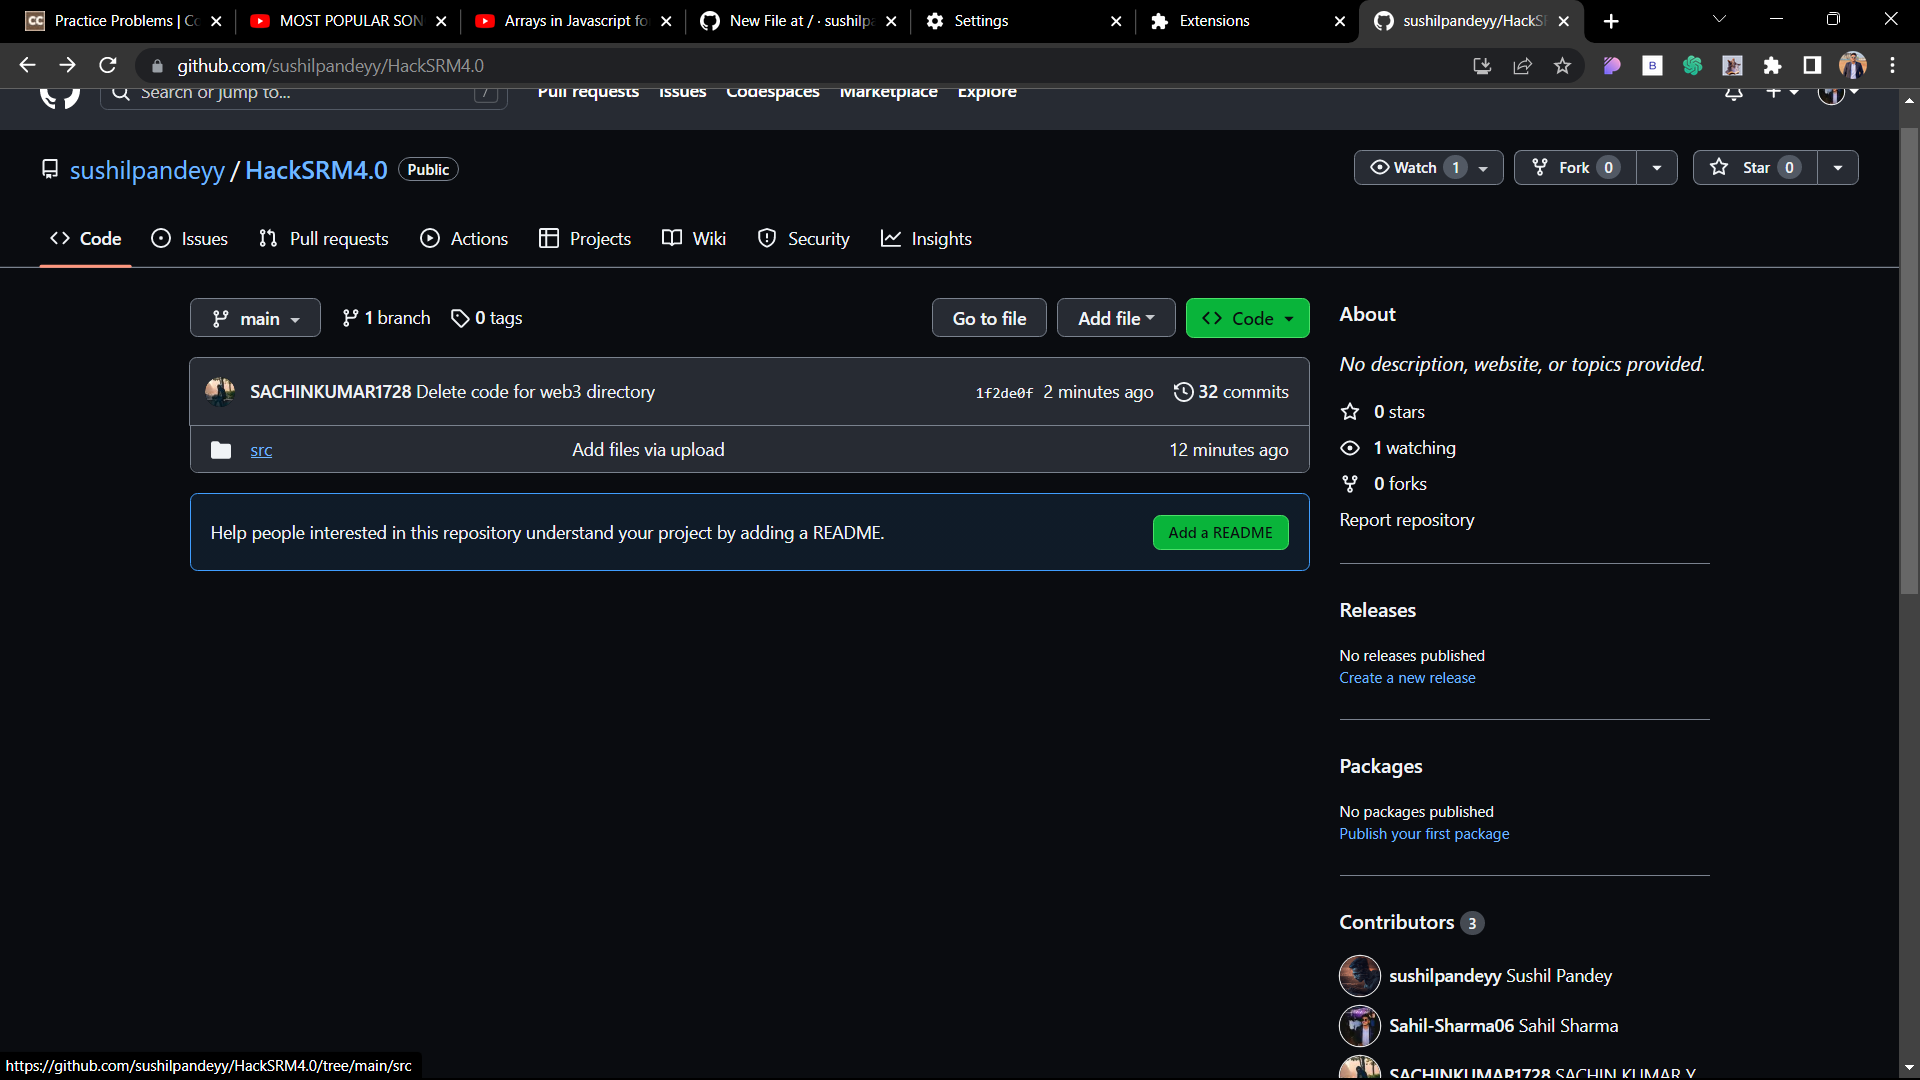Select the Security shield icon
Image resolution: width=1920 pixels, height=1080 pixels.
767,238
